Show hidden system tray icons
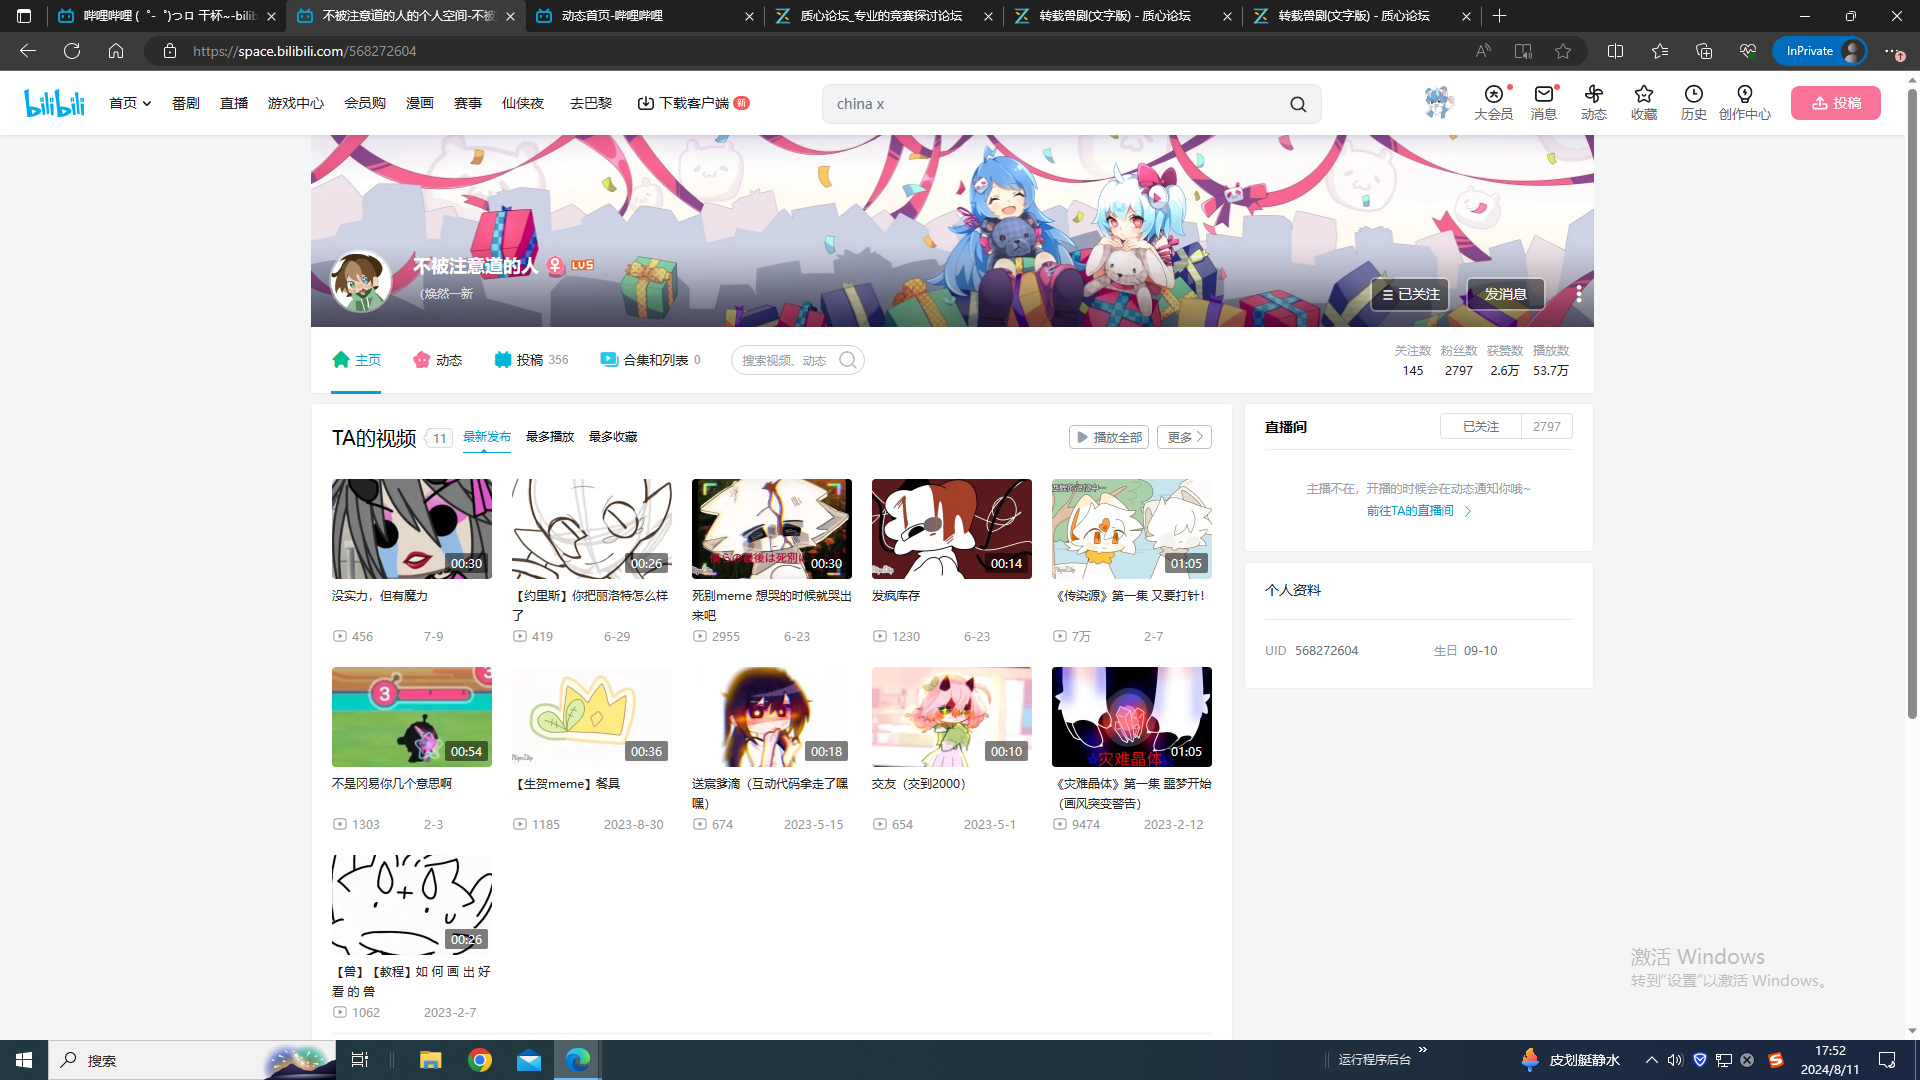1920x1080 pixels. (x=1651, y=1060)
